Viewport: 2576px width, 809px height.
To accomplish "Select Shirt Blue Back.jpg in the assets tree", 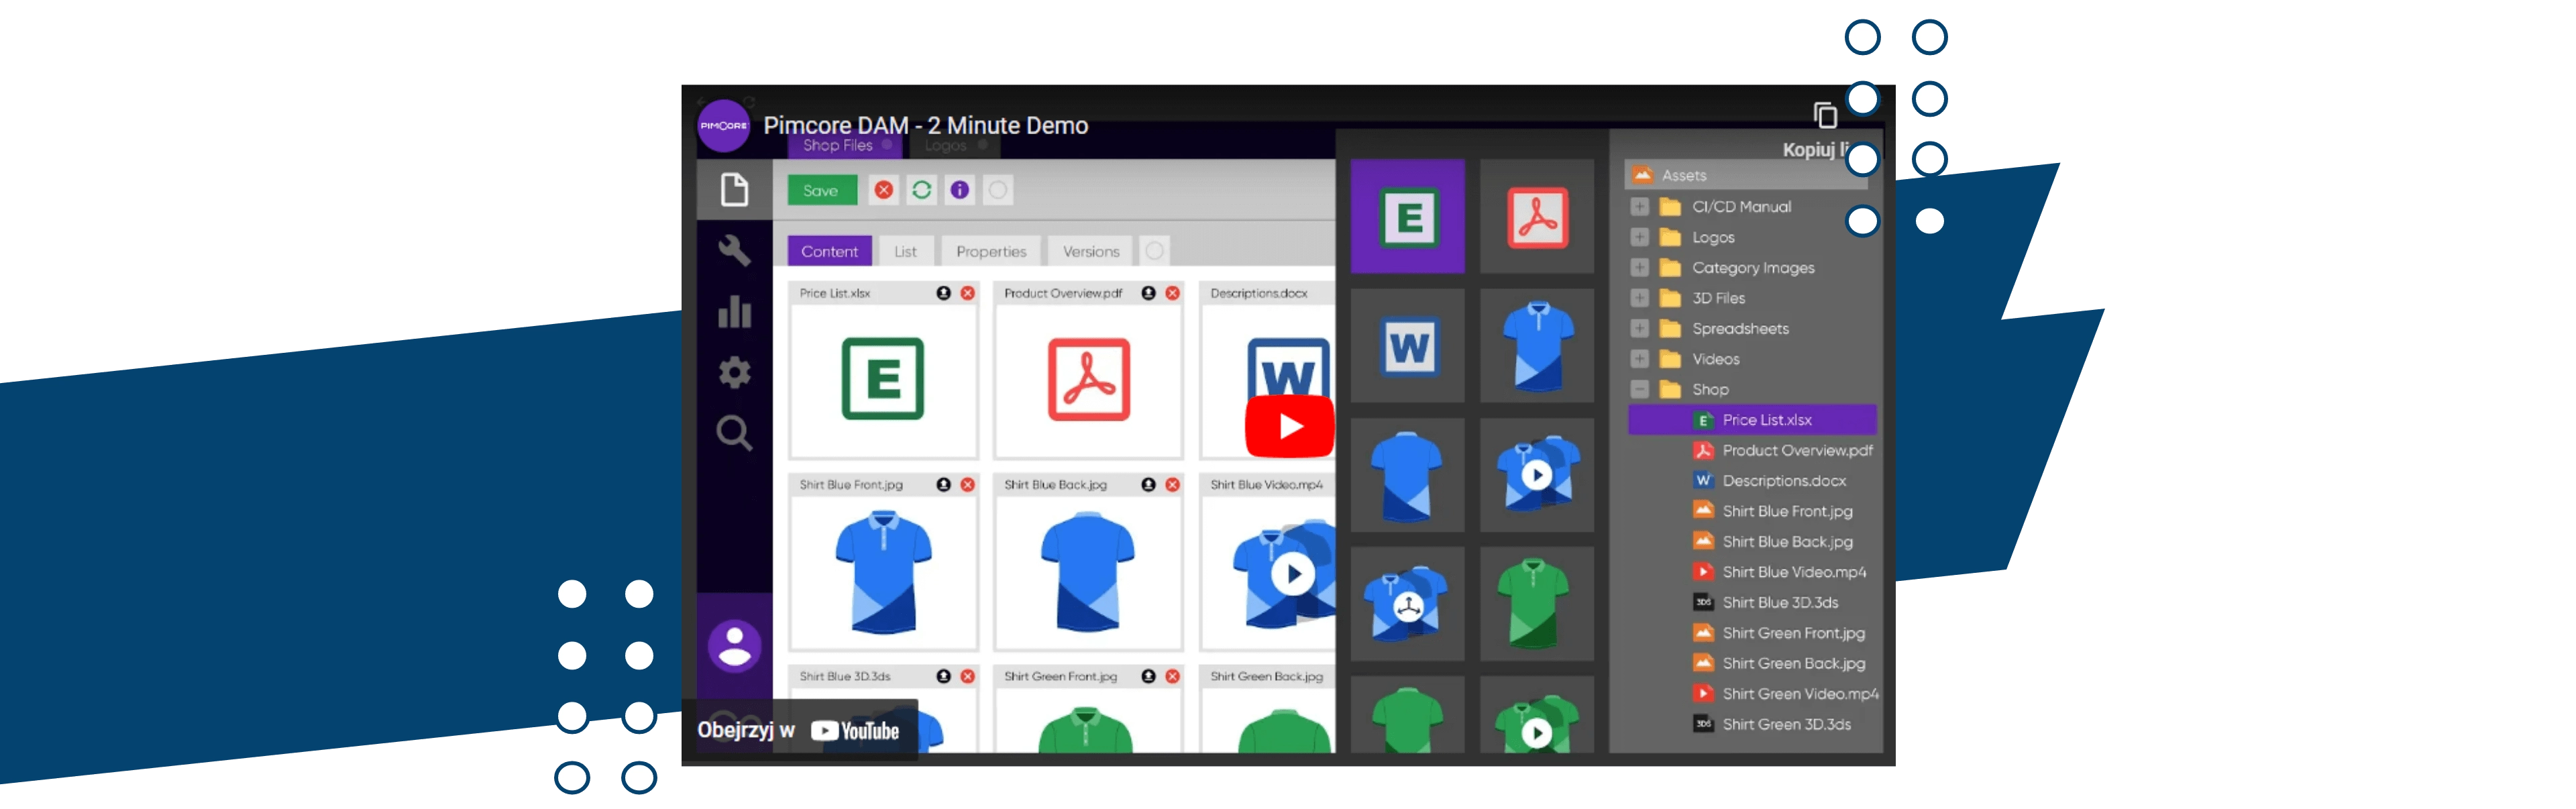I will click(x=1773, y=542).
